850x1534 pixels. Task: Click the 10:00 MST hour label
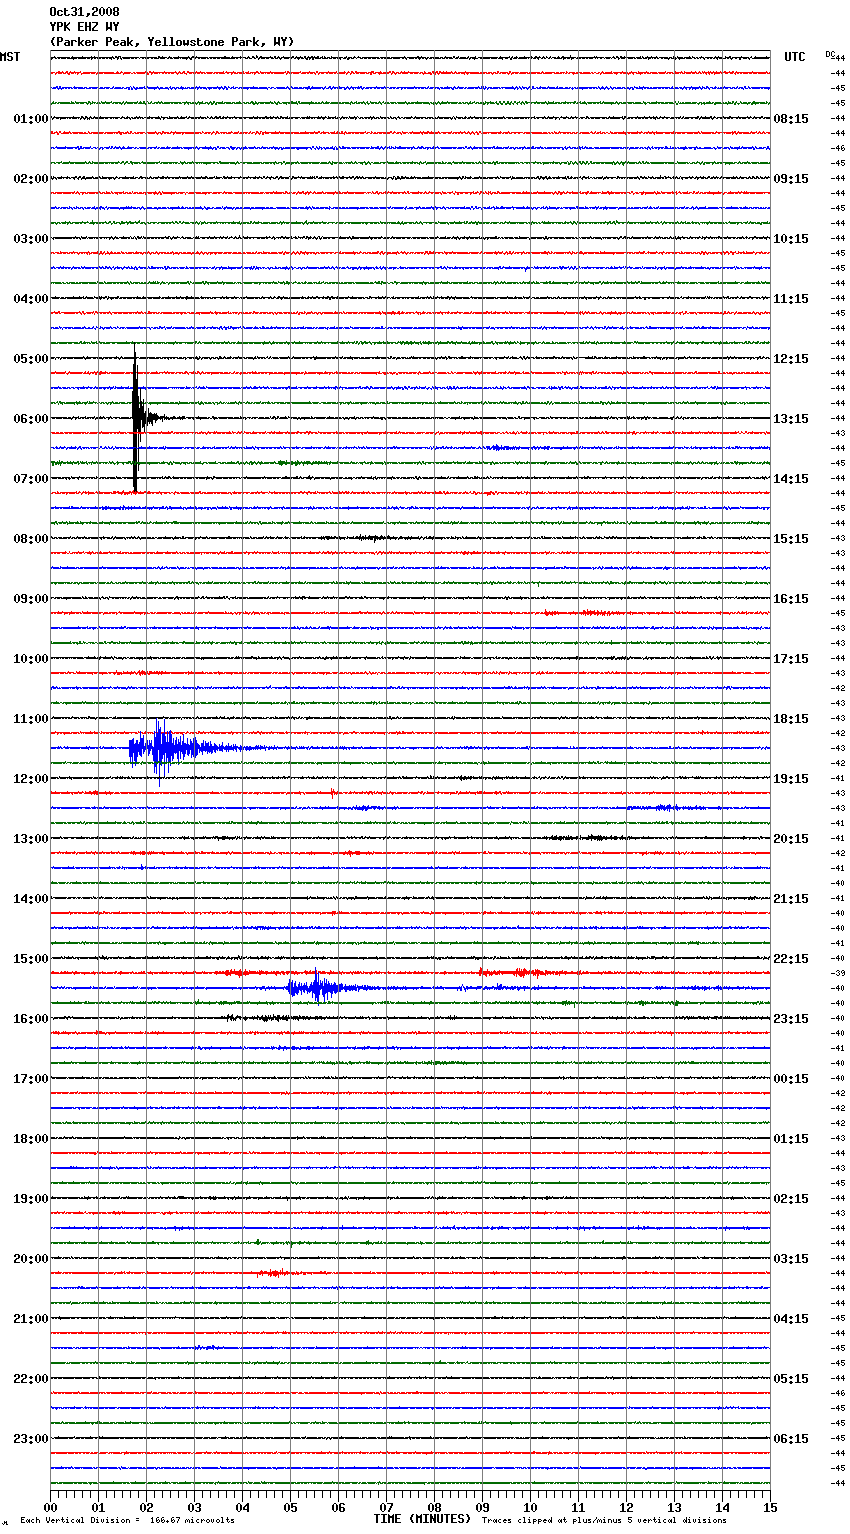pyautogui.click(x=31, y=659)
